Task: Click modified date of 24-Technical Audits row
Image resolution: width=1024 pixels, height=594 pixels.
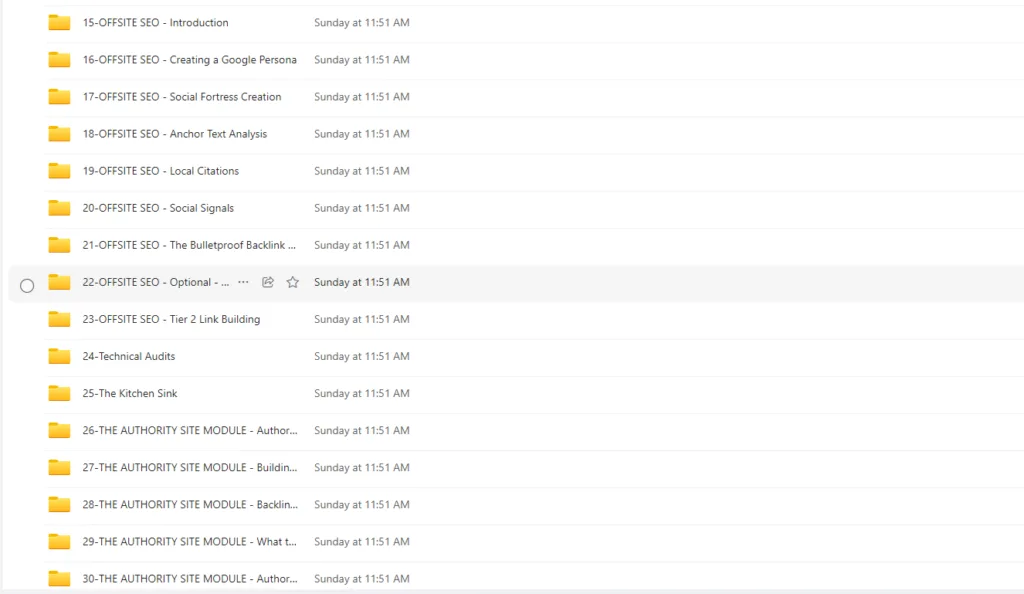Action: tap(361, 356)
